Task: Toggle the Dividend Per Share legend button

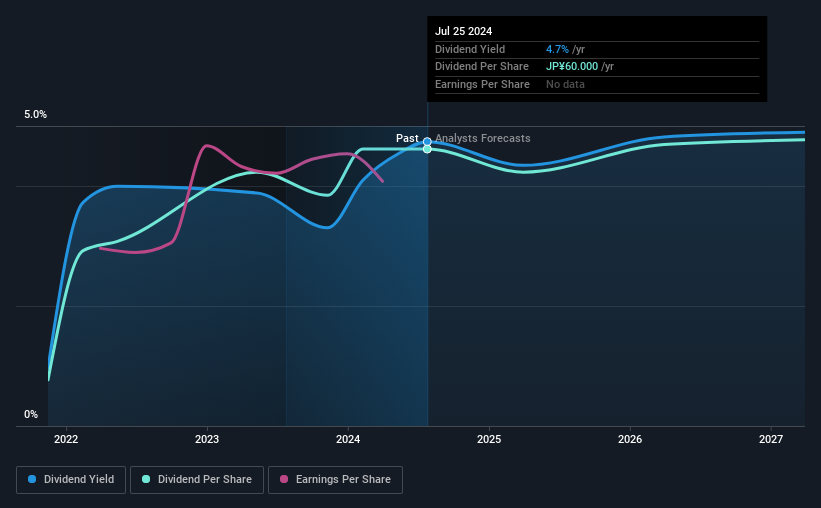Action: click(x=197, y=480)
